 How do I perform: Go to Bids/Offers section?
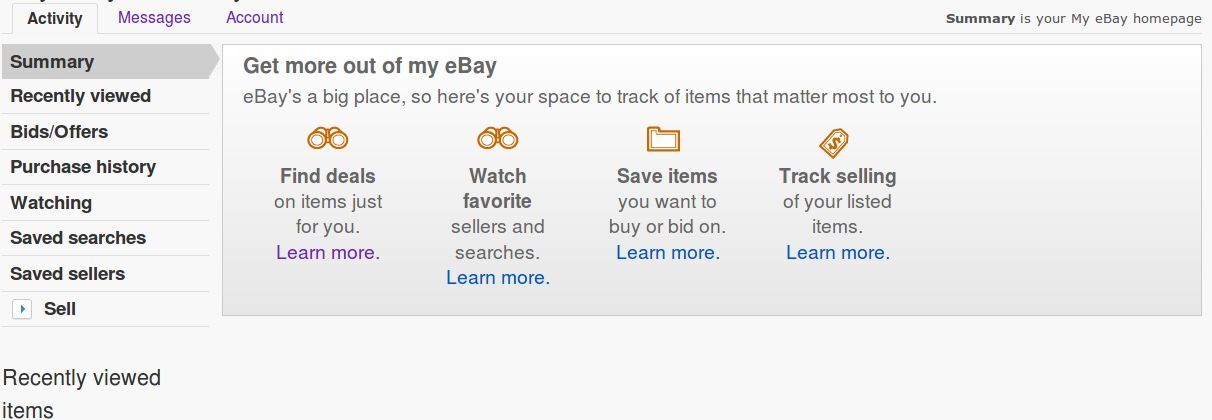[x=59, y=132]
